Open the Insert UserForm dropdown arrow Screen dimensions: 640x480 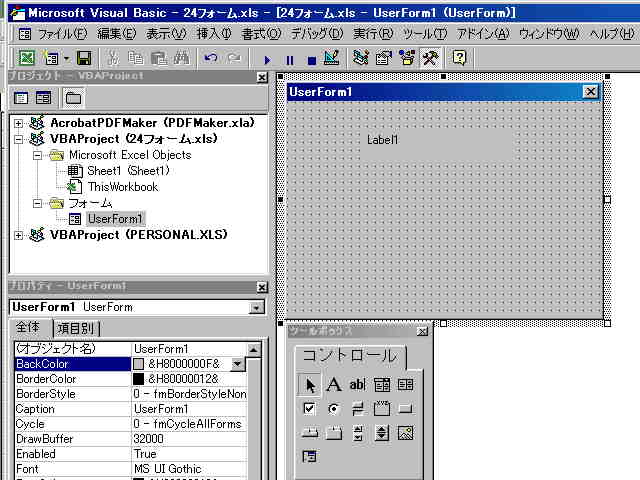(x=67, y=59)
